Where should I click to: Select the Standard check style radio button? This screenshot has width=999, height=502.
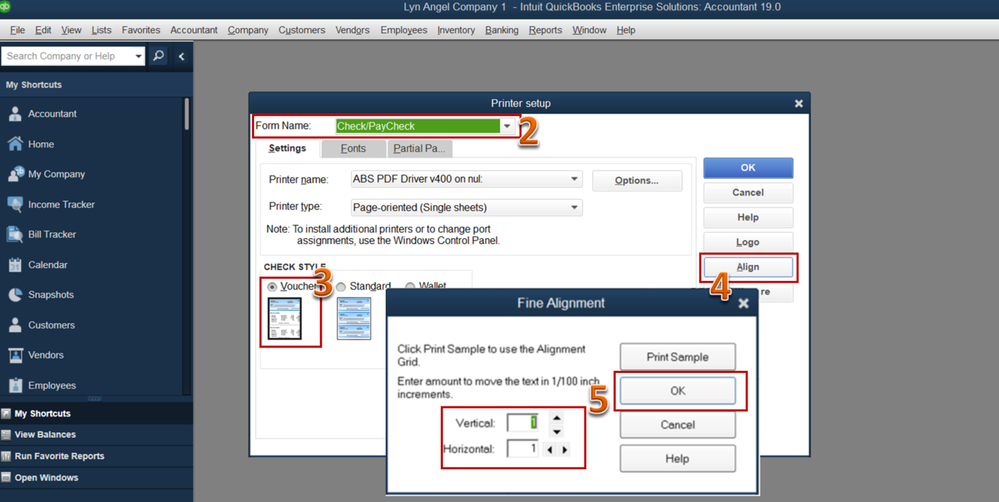pos(341,287)
